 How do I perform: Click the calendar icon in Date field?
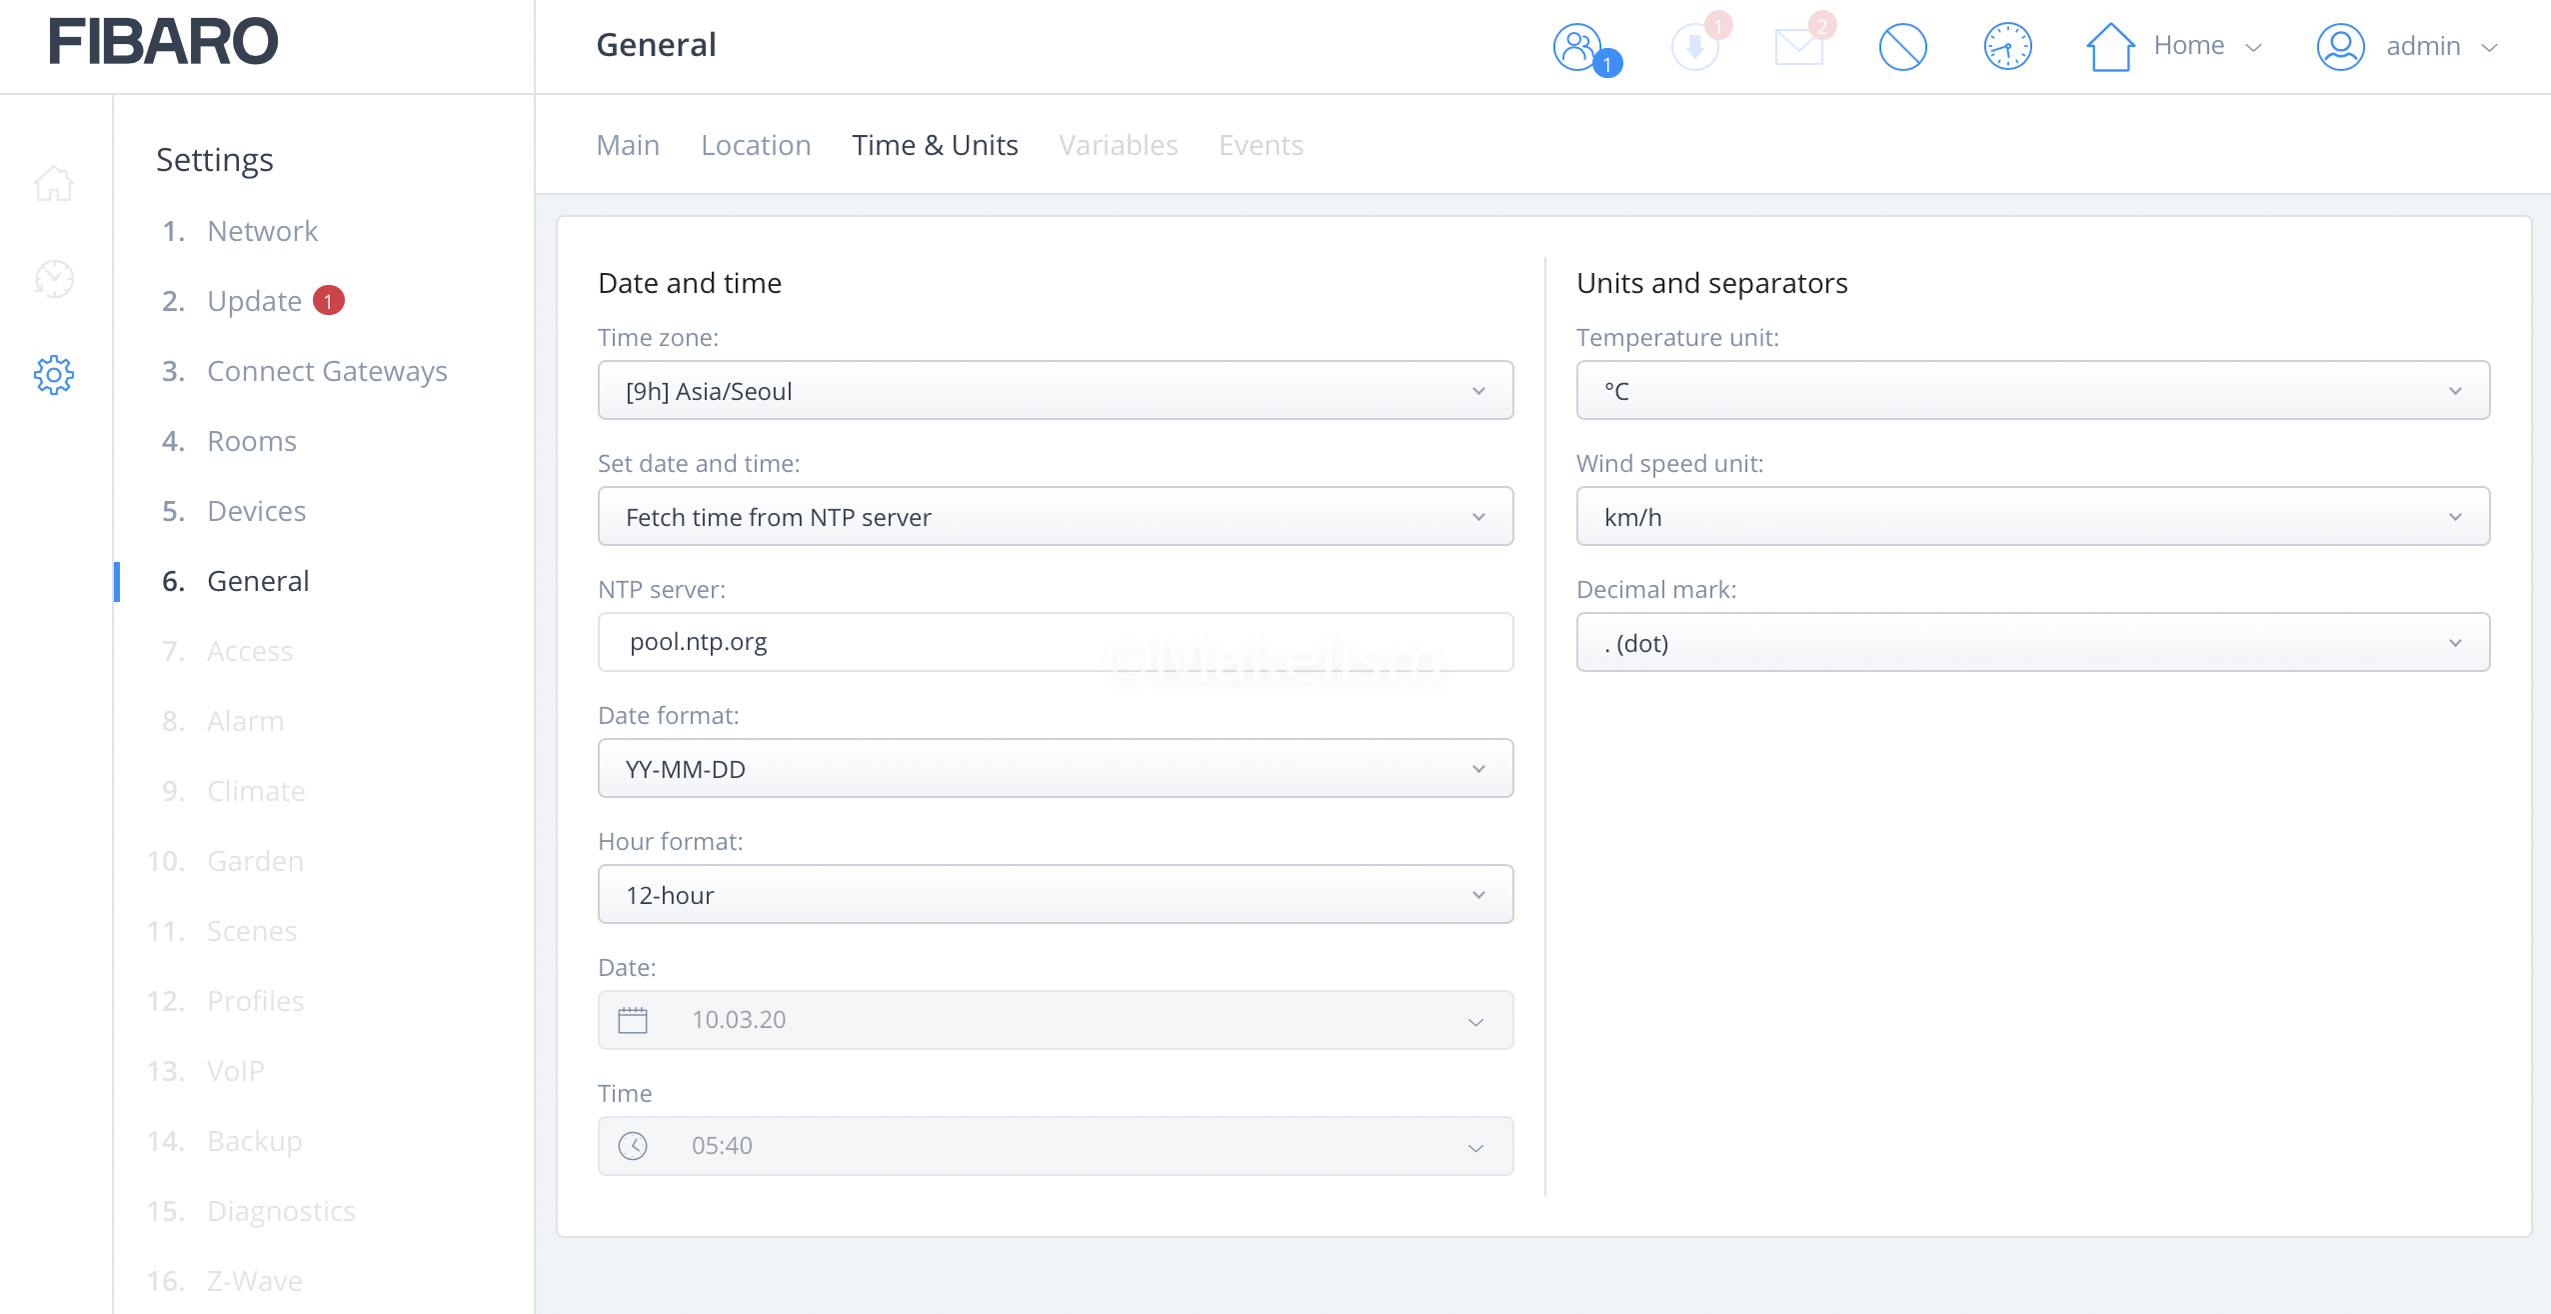(633, 1020)
